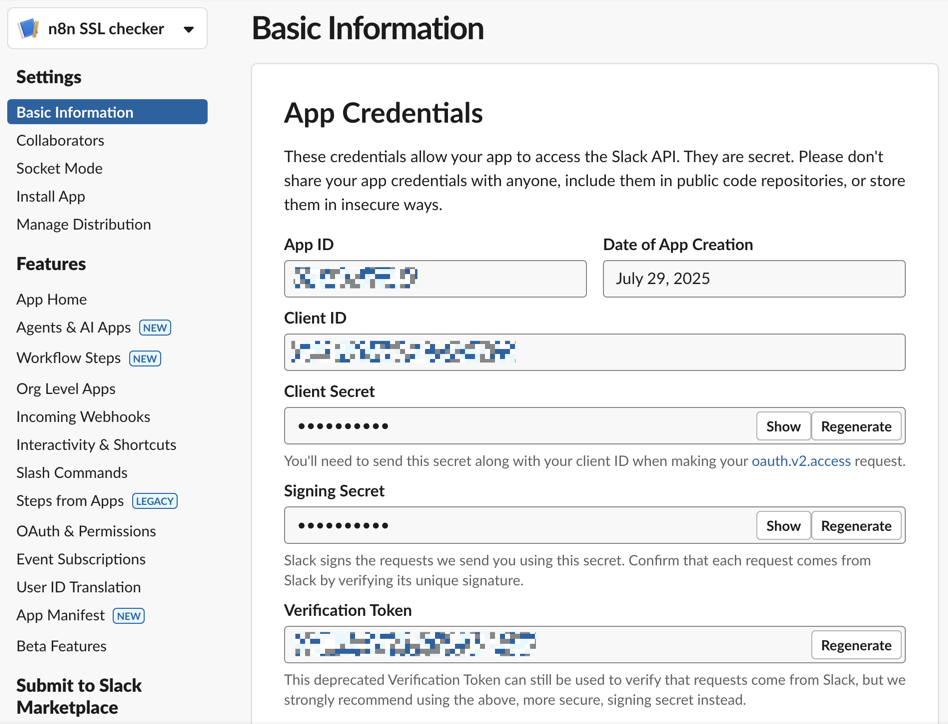Go to OAuth & Permissions
Viewport: 948px width, 724px height.
[86, 531]
